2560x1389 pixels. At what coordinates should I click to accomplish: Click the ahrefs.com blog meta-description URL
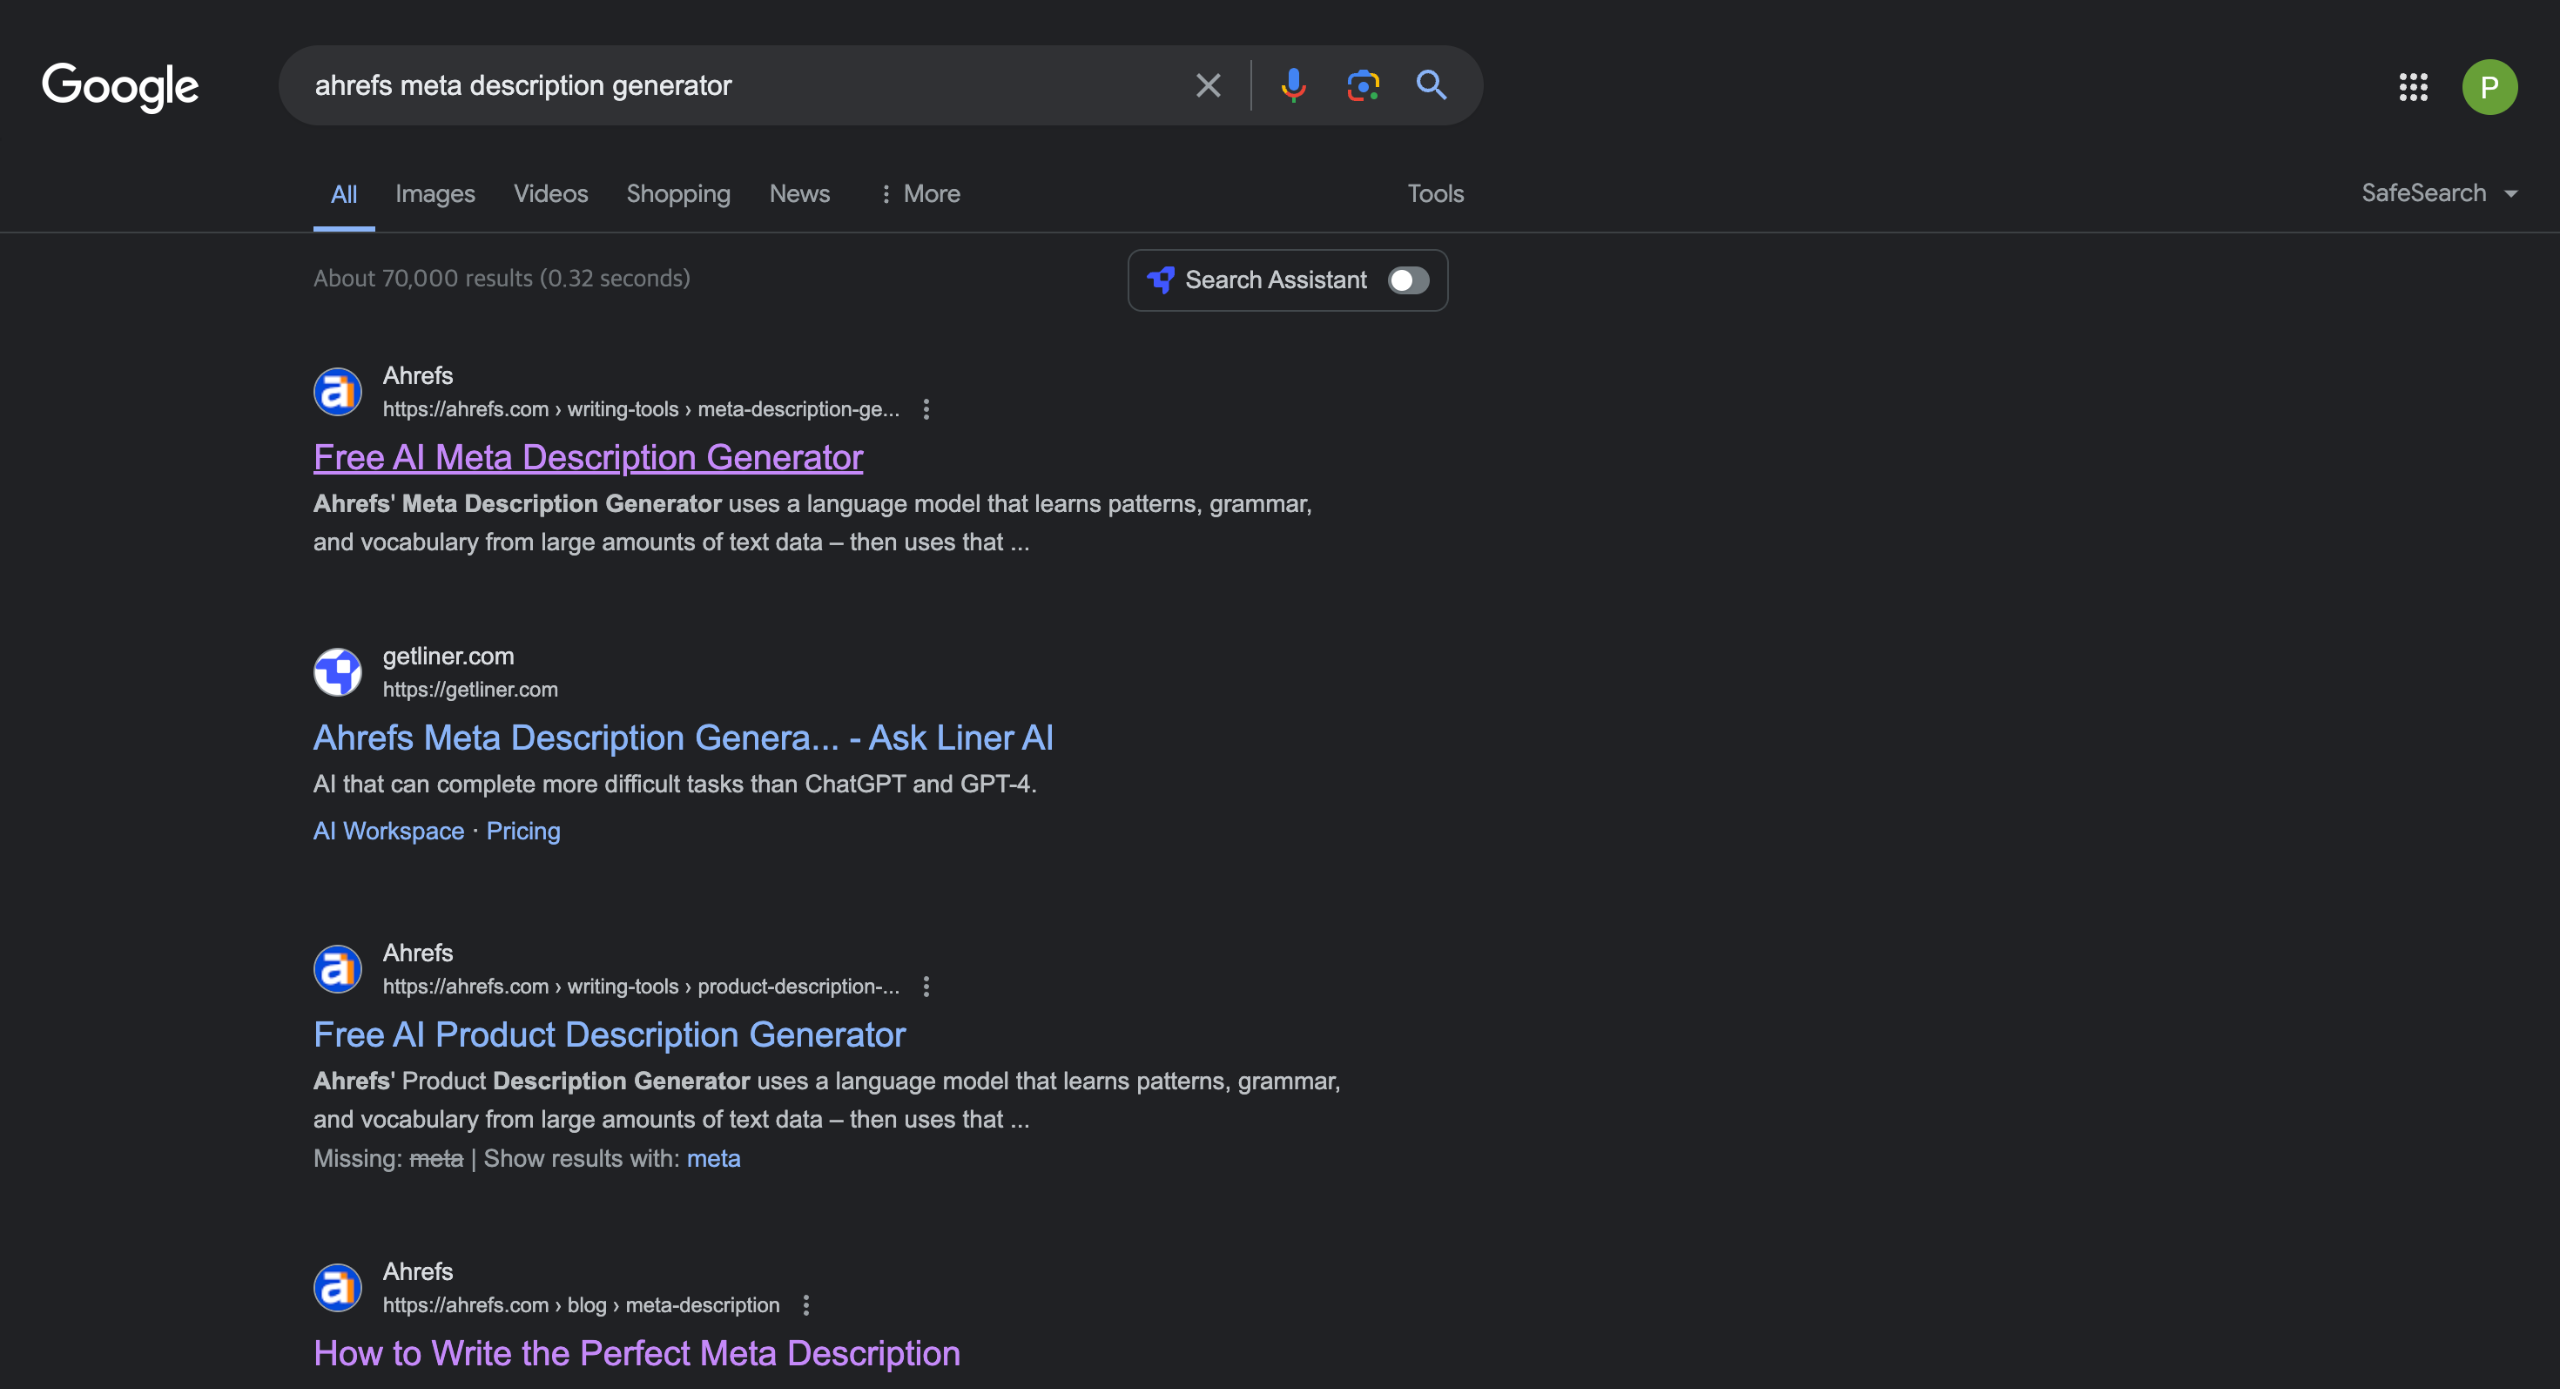pos(581,1305)
